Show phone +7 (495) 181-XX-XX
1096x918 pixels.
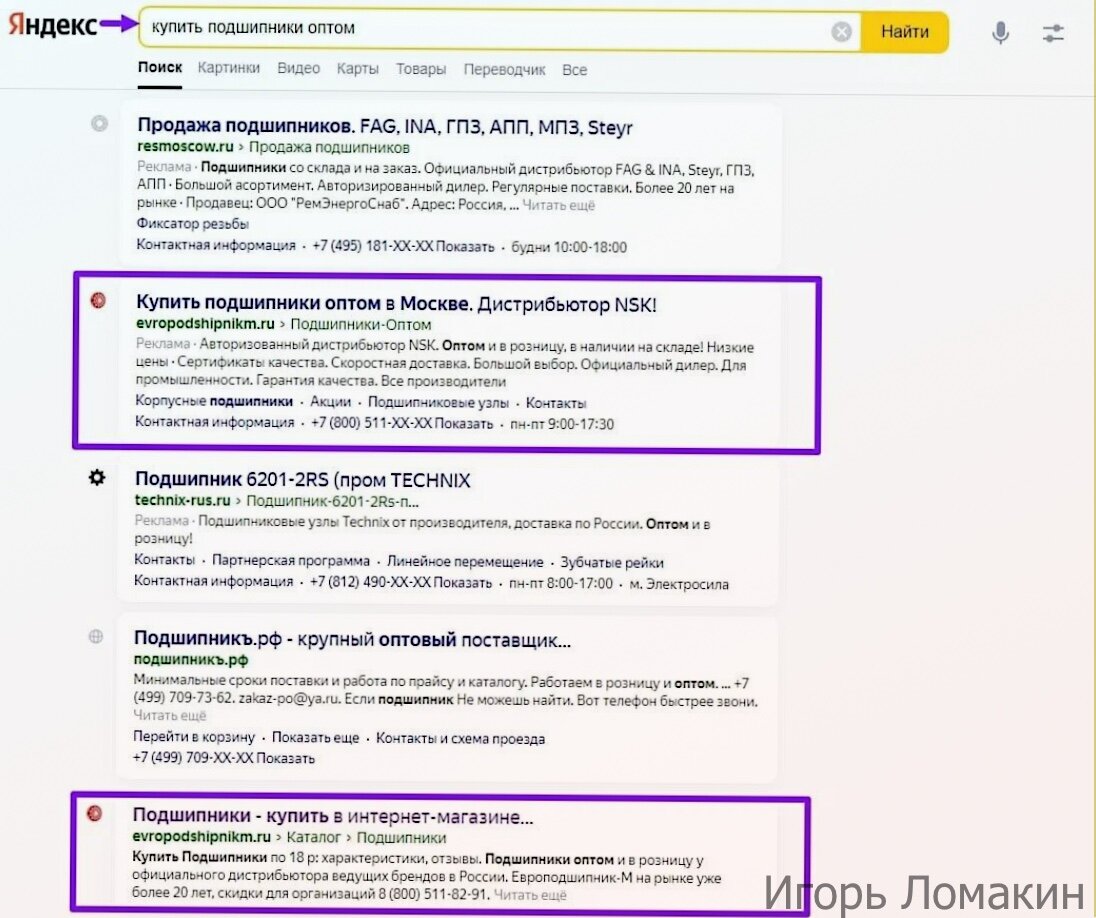(403, 246)
